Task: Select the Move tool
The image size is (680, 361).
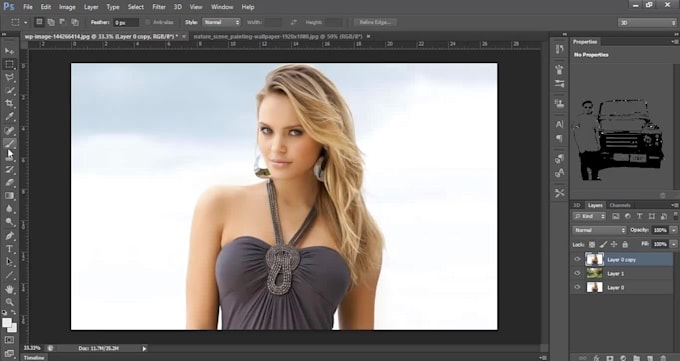Action: point(10,51)
